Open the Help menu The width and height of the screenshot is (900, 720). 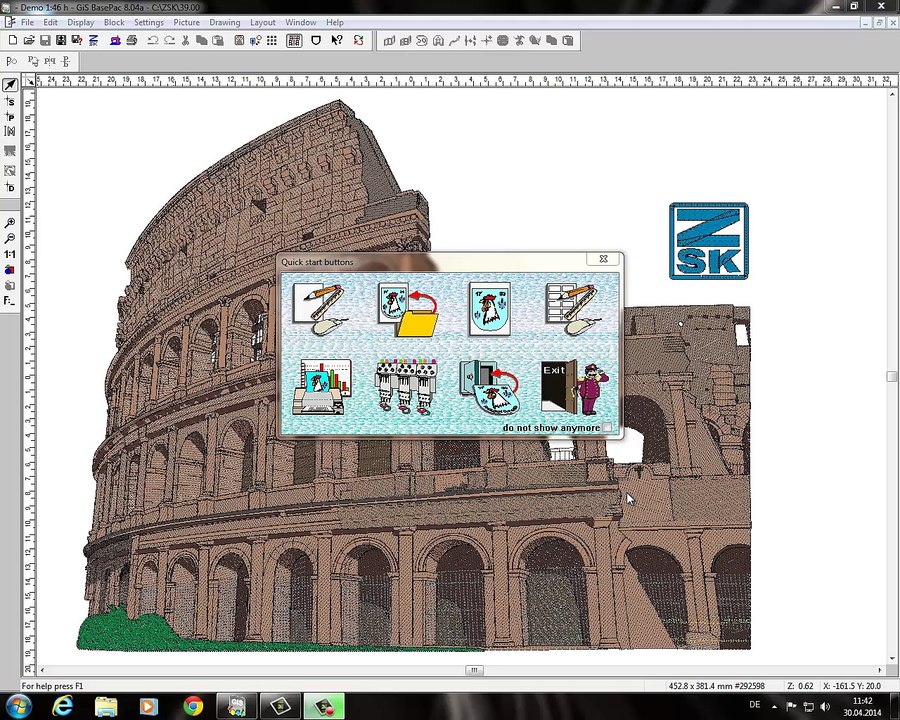click(x=335, y=22)
